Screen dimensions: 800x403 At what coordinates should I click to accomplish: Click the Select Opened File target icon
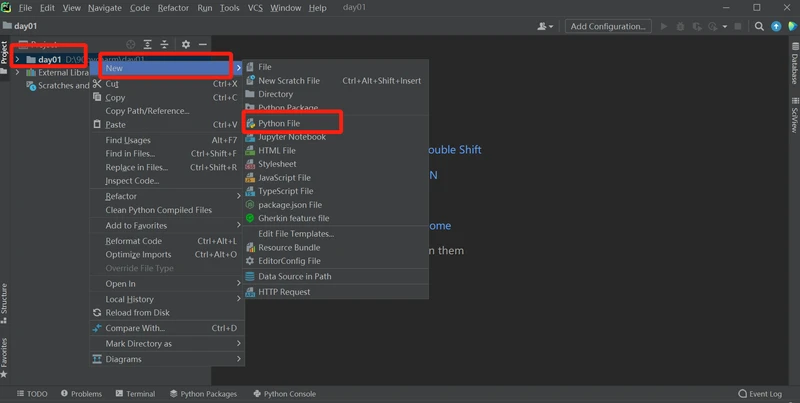[x=130, y=45]
